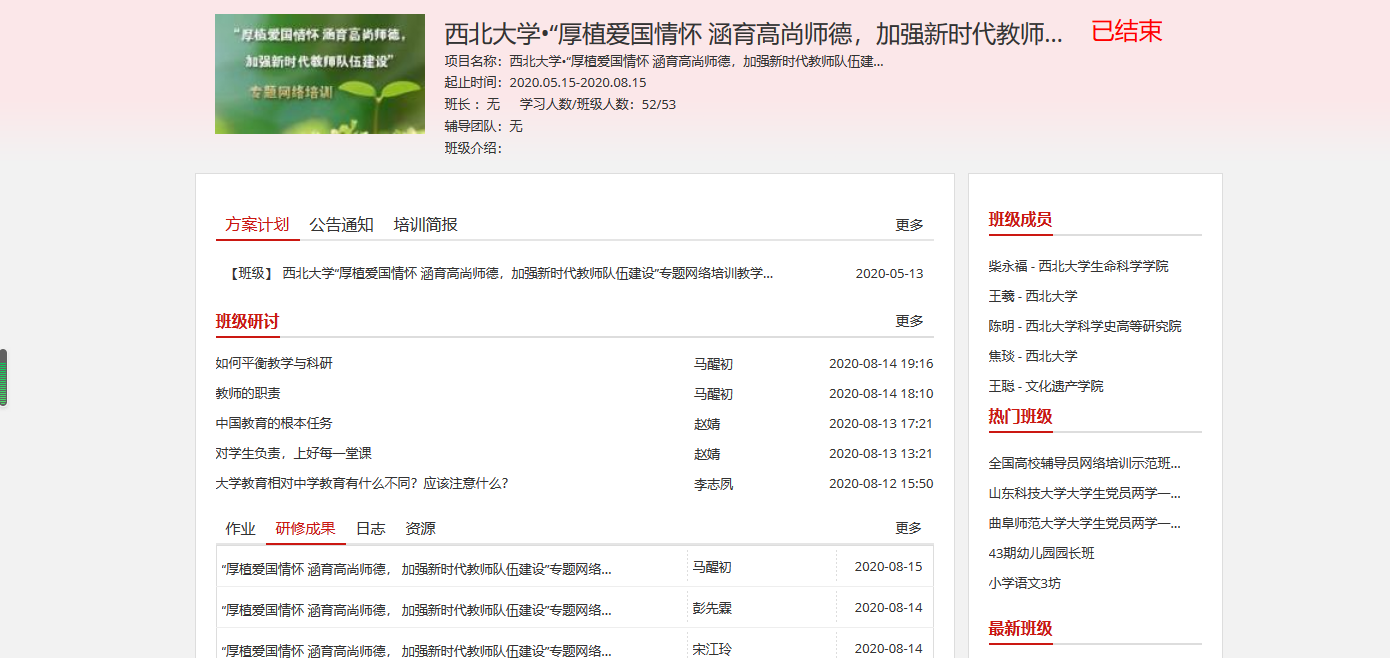Click the timestamp 2020-08-12 15:50
Viewport: 1390px width, 658px height.
point(881,484)
